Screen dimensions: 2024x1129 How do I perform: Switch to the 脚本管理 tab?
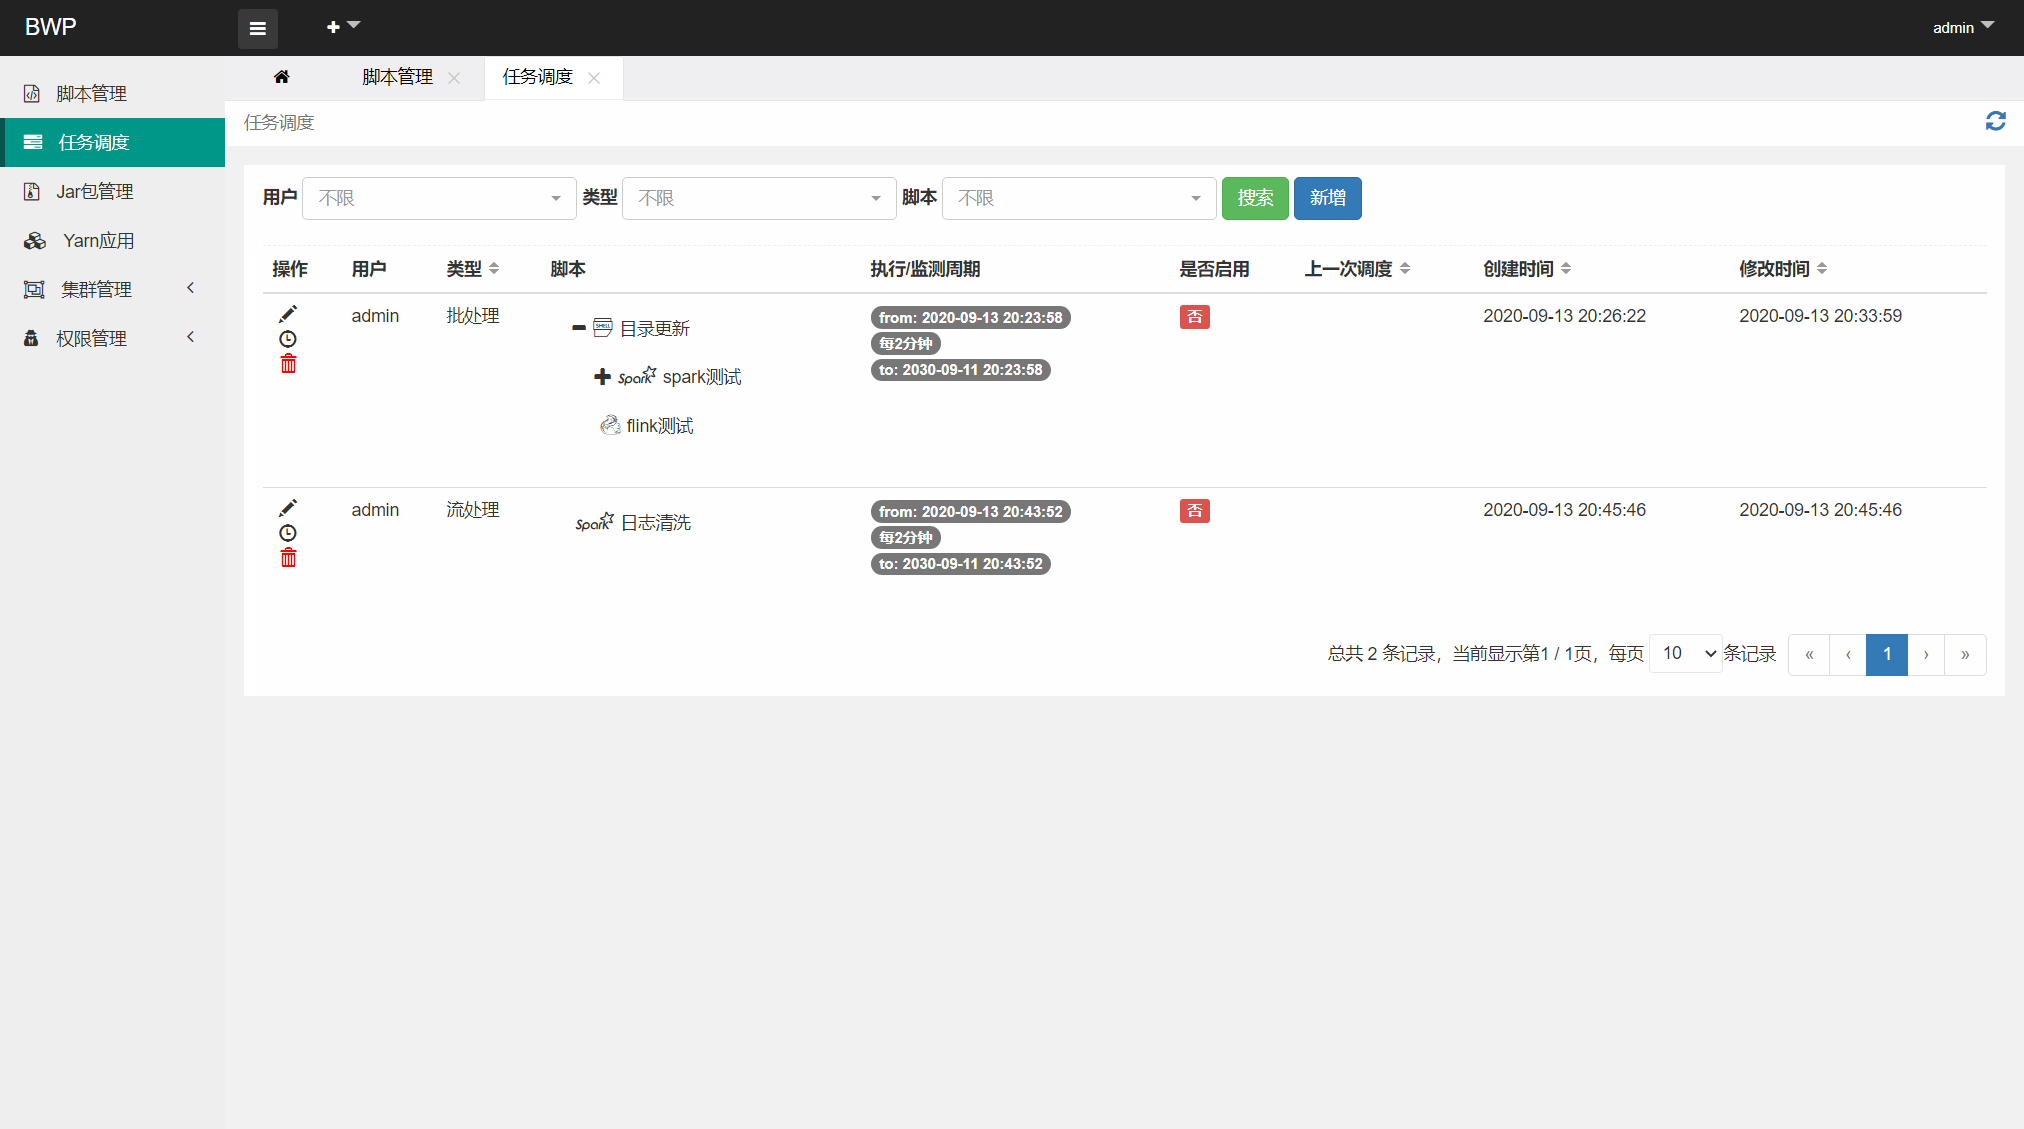click(397, 77)
